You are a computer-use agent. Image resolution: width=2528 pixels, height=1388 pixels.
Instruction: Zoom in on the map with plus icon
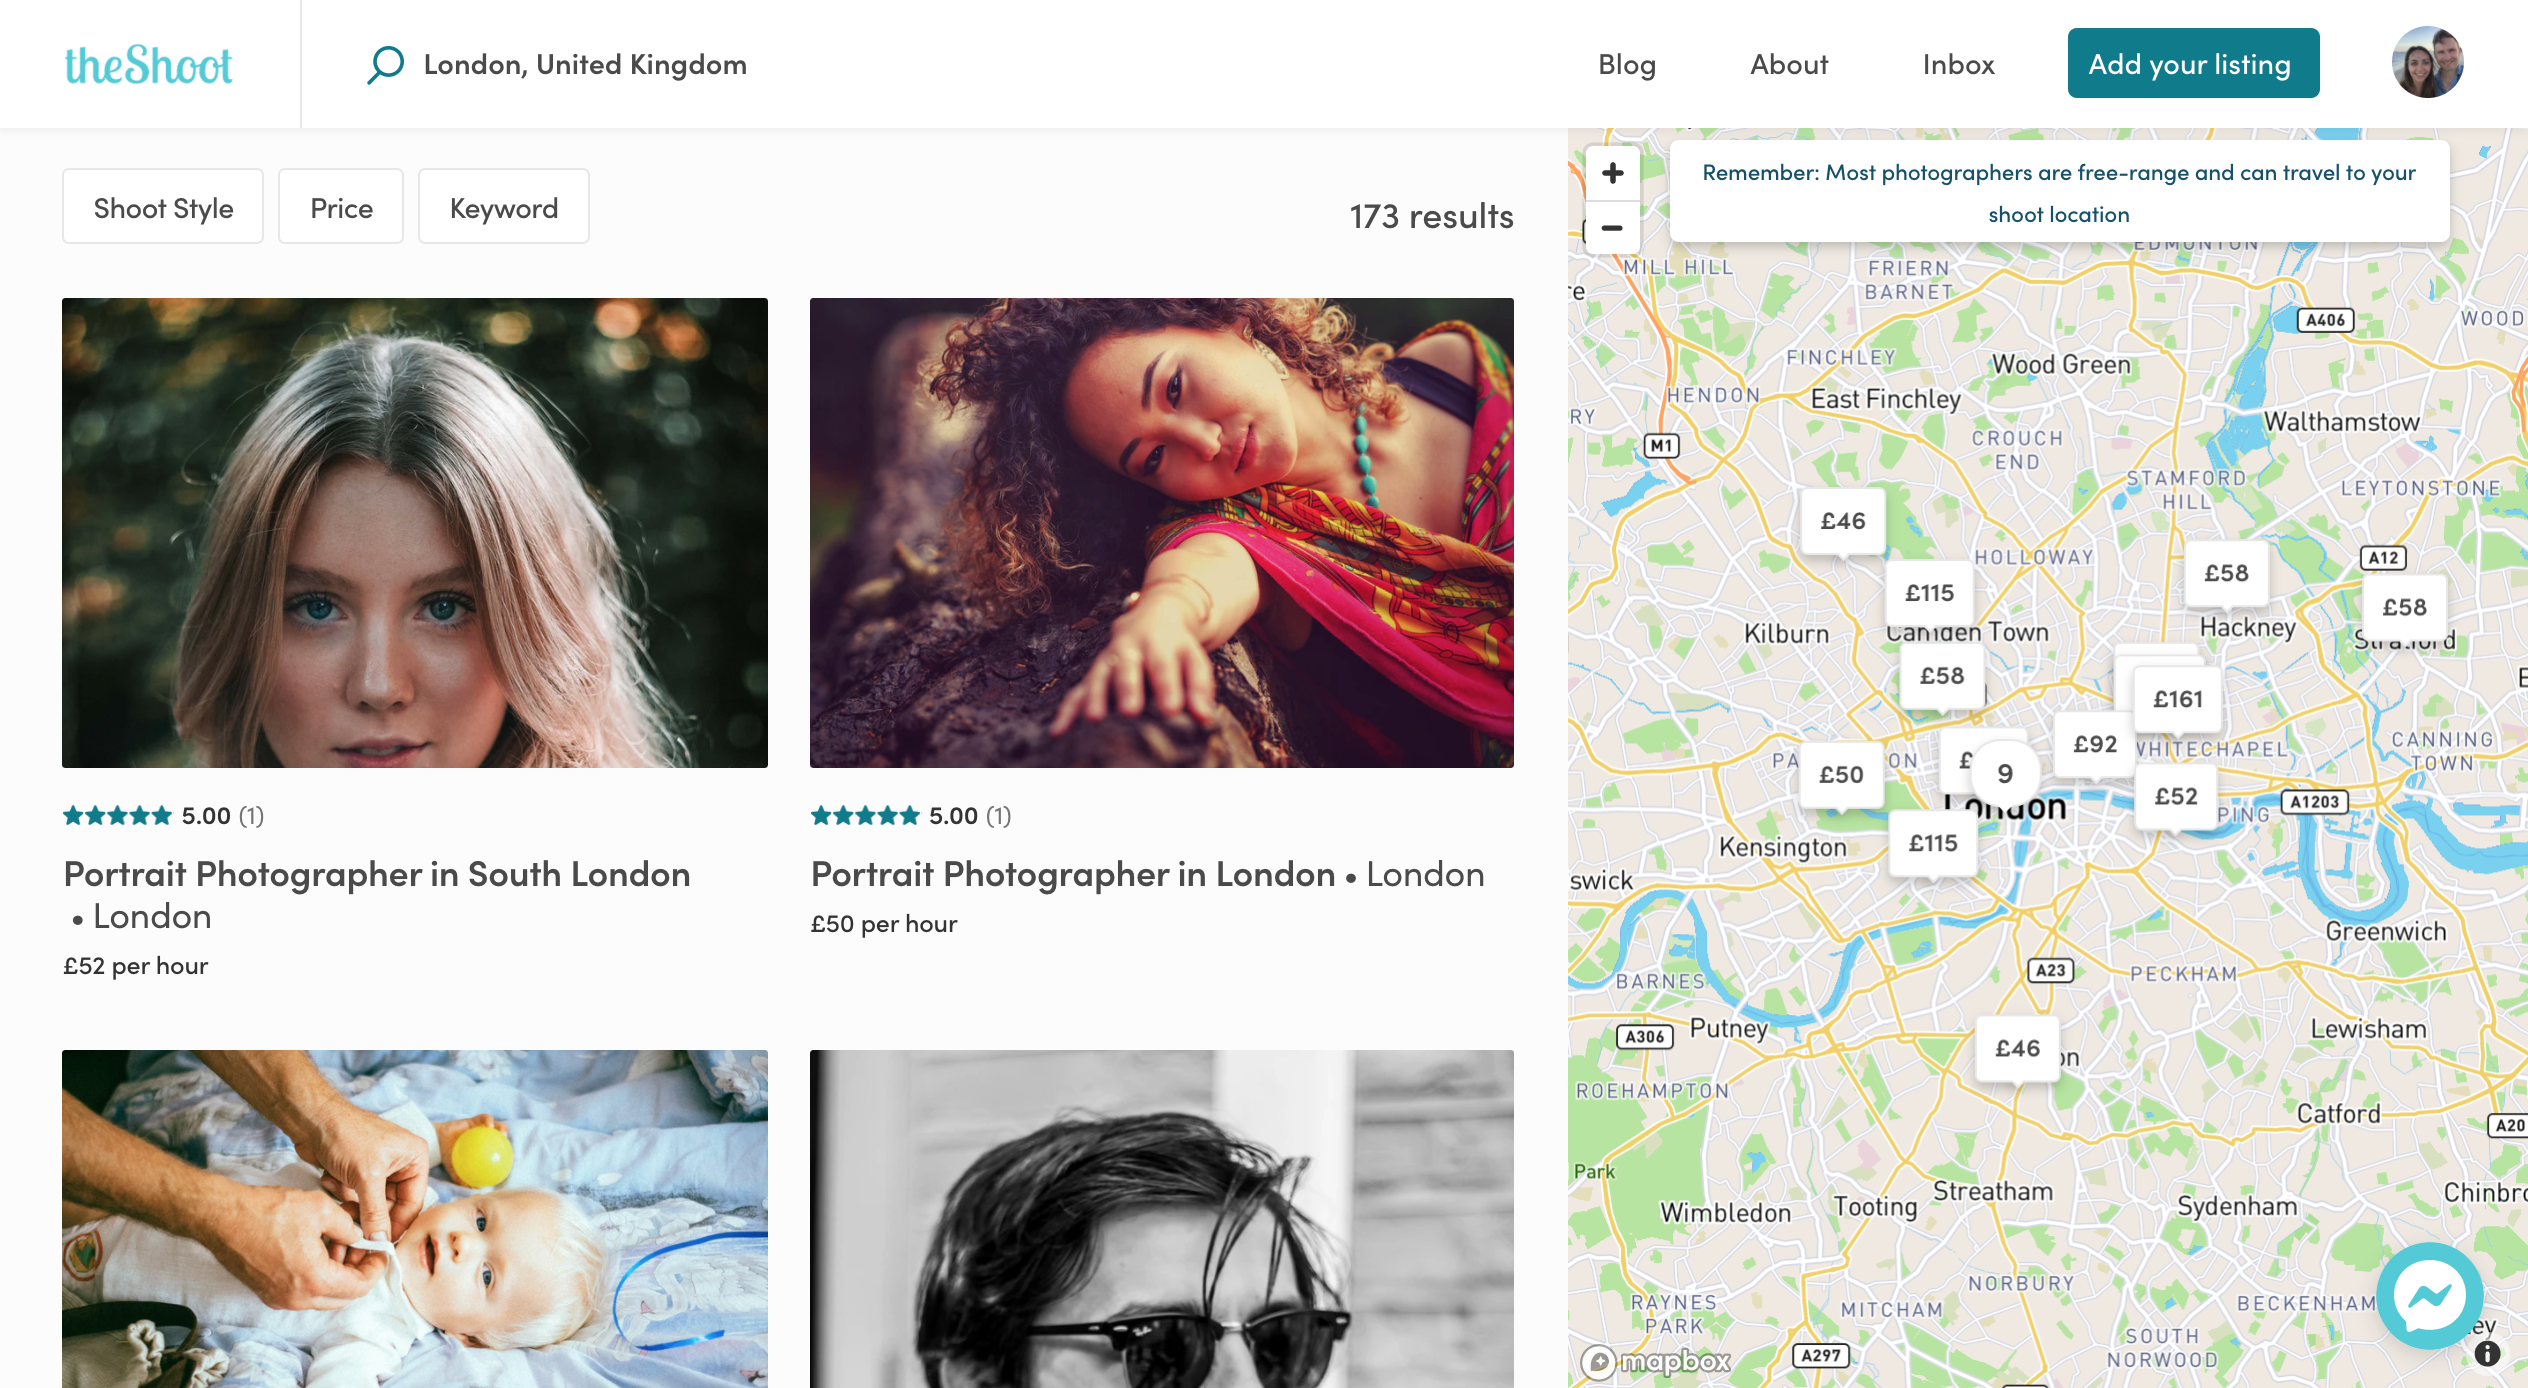coord(1612,172)
